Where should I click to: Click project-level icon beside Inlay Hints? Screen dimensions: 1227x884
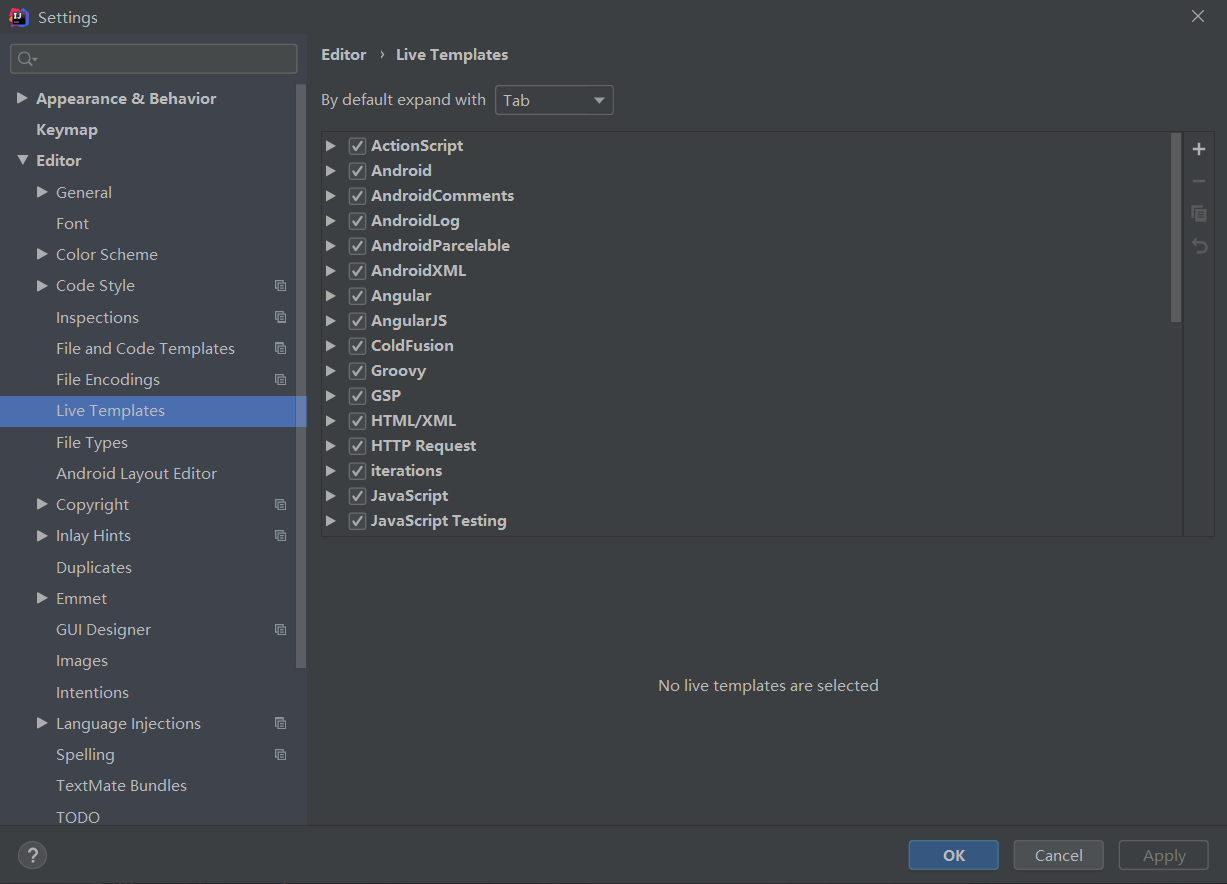pos(280,535)
